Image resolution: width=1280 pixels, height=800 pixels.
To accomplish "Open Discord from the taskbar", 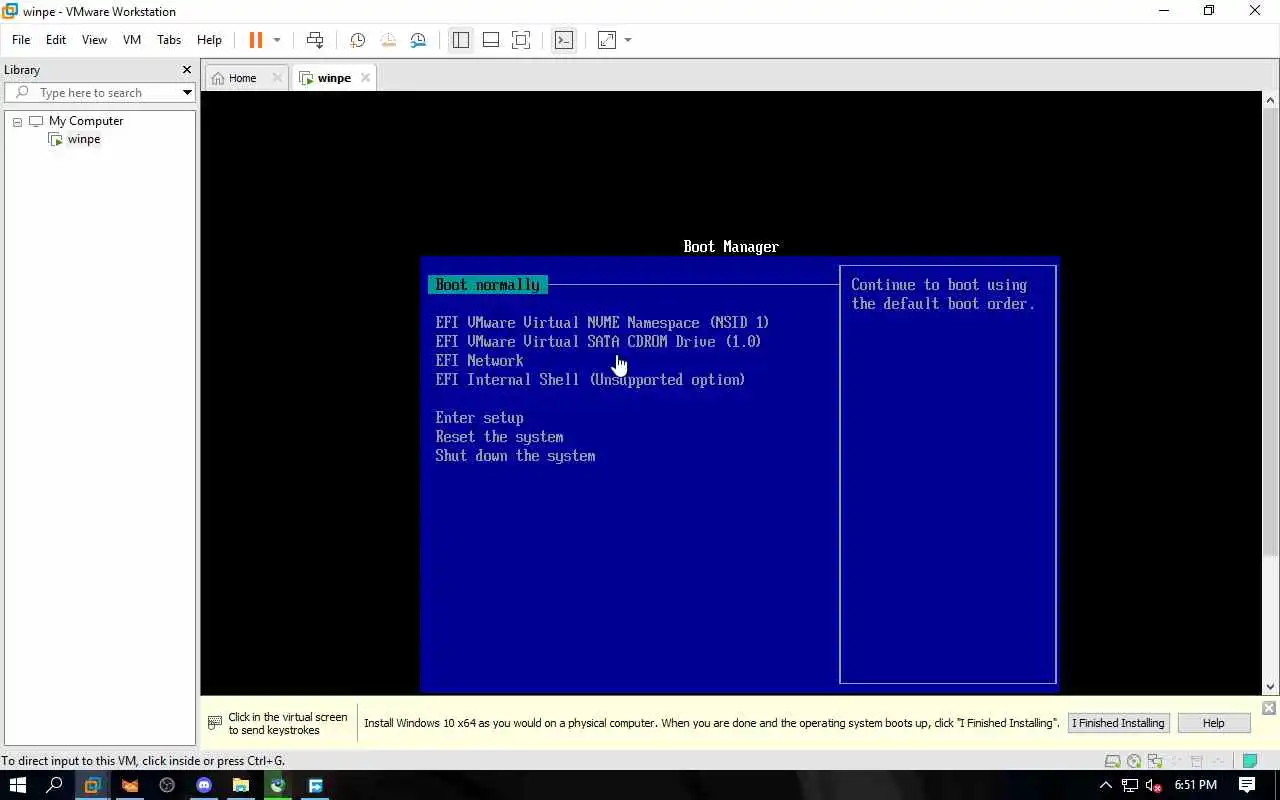I will [x=204, y=785].
